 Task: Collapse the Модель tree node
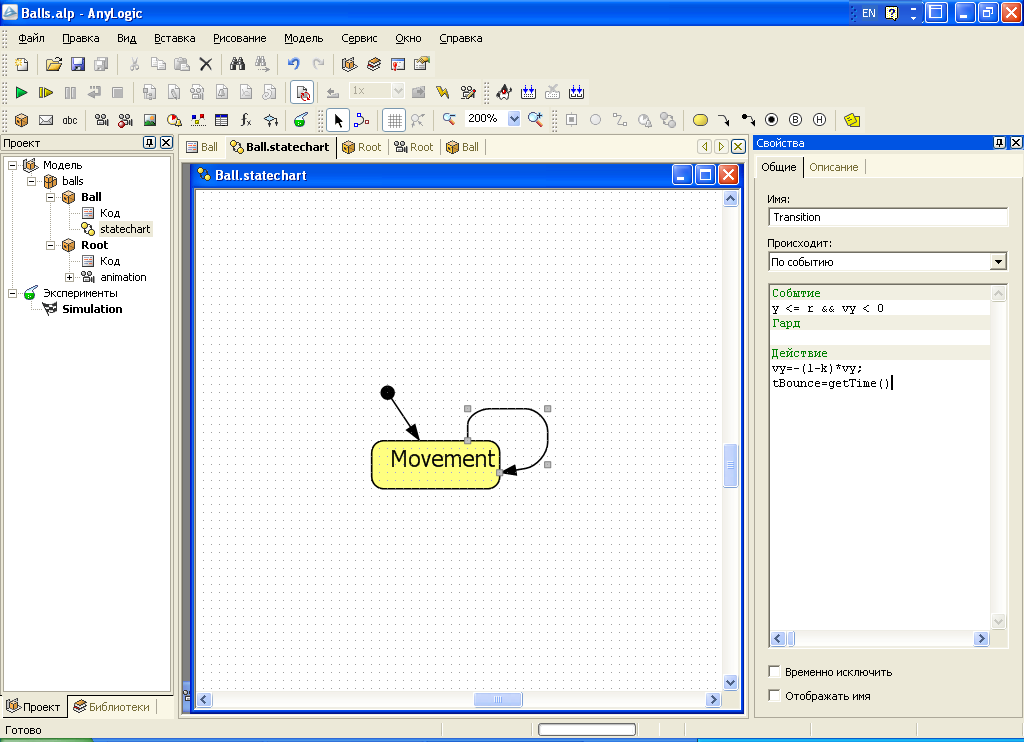coord(12,165)
